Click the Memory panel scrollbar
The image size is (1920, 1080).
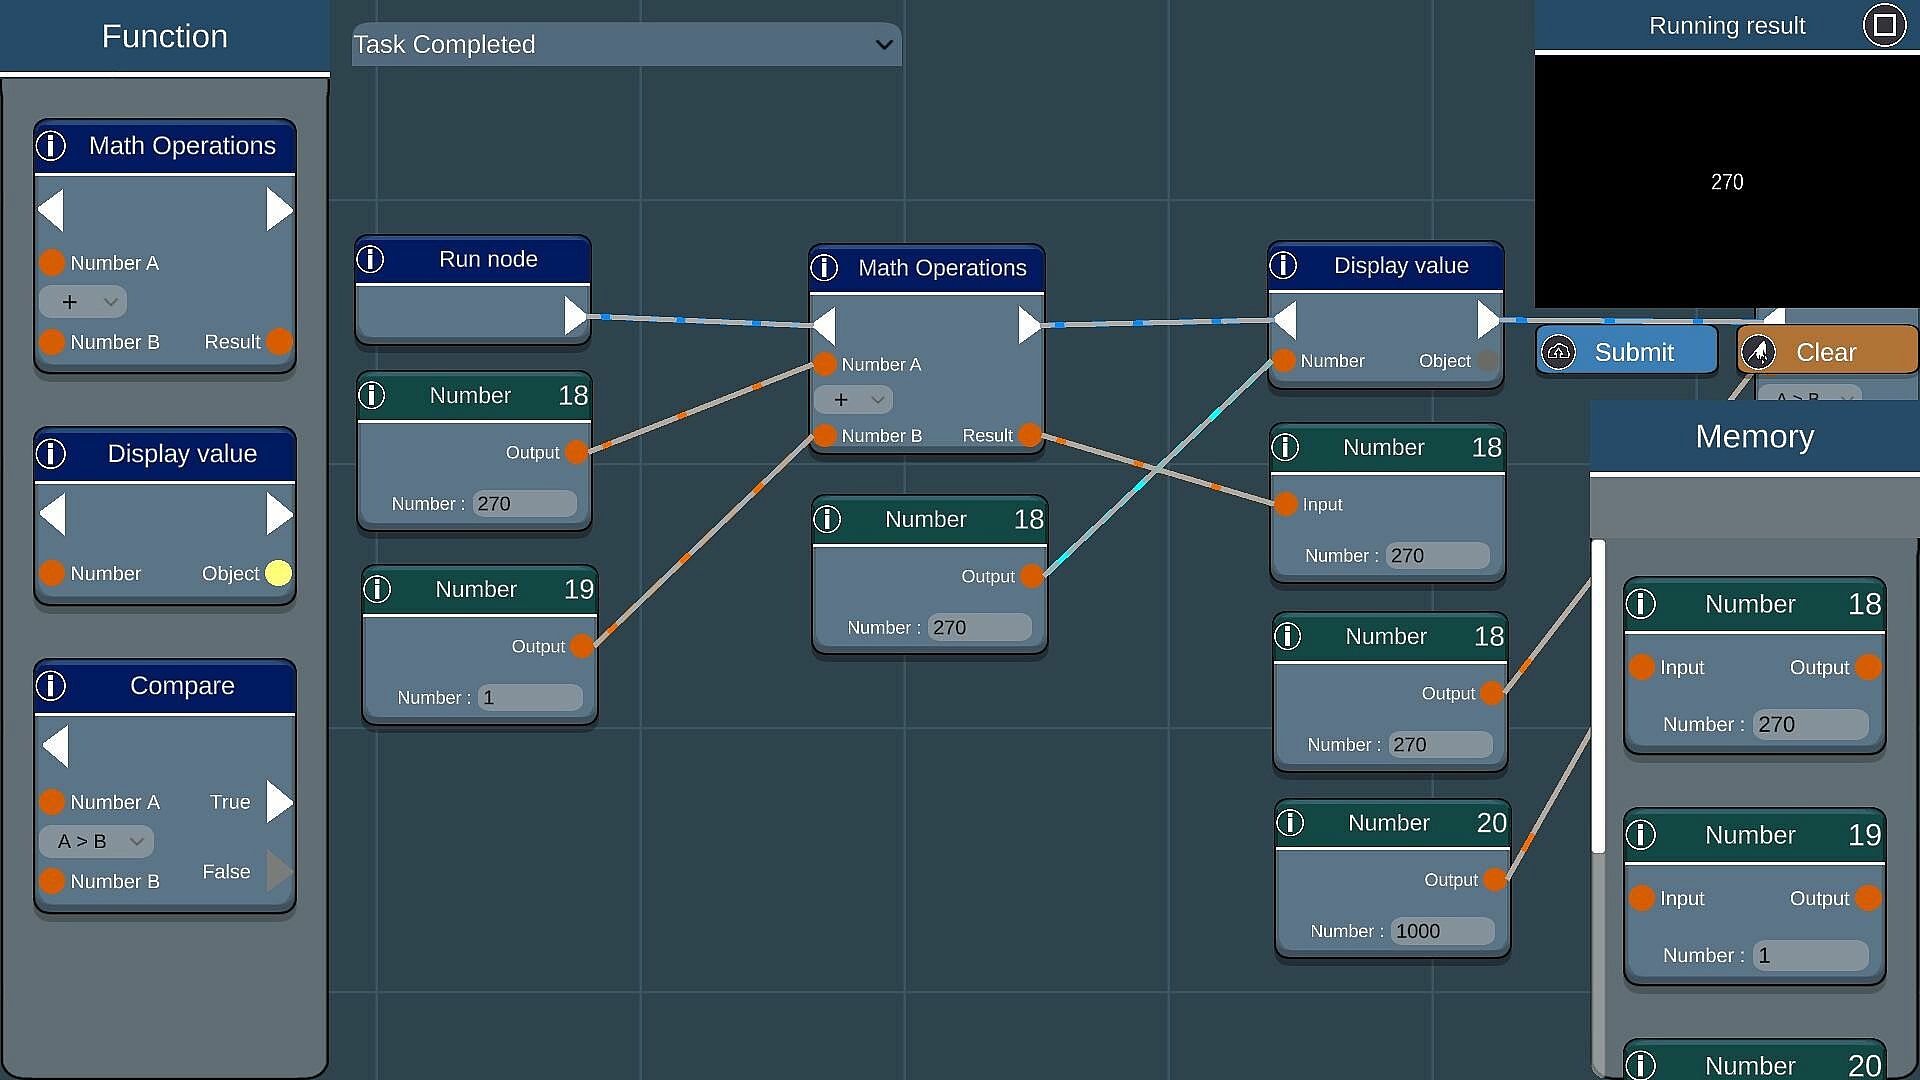click(x=1598, y=696)
